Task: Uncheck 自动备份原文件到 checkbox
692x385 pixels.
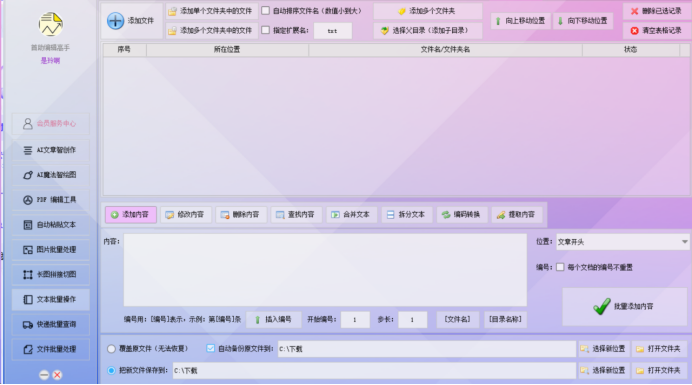Action: [x=211, y=348]
